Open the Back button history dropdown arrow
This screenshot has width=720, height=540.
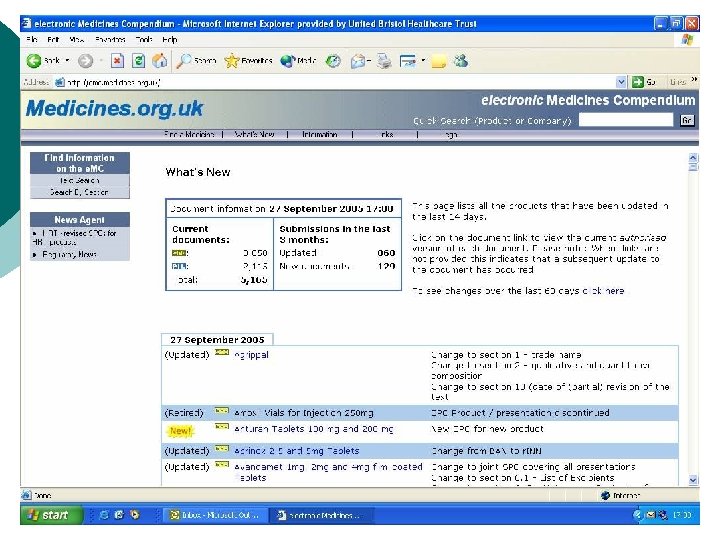pyautogui.click(x=67, y=61)
